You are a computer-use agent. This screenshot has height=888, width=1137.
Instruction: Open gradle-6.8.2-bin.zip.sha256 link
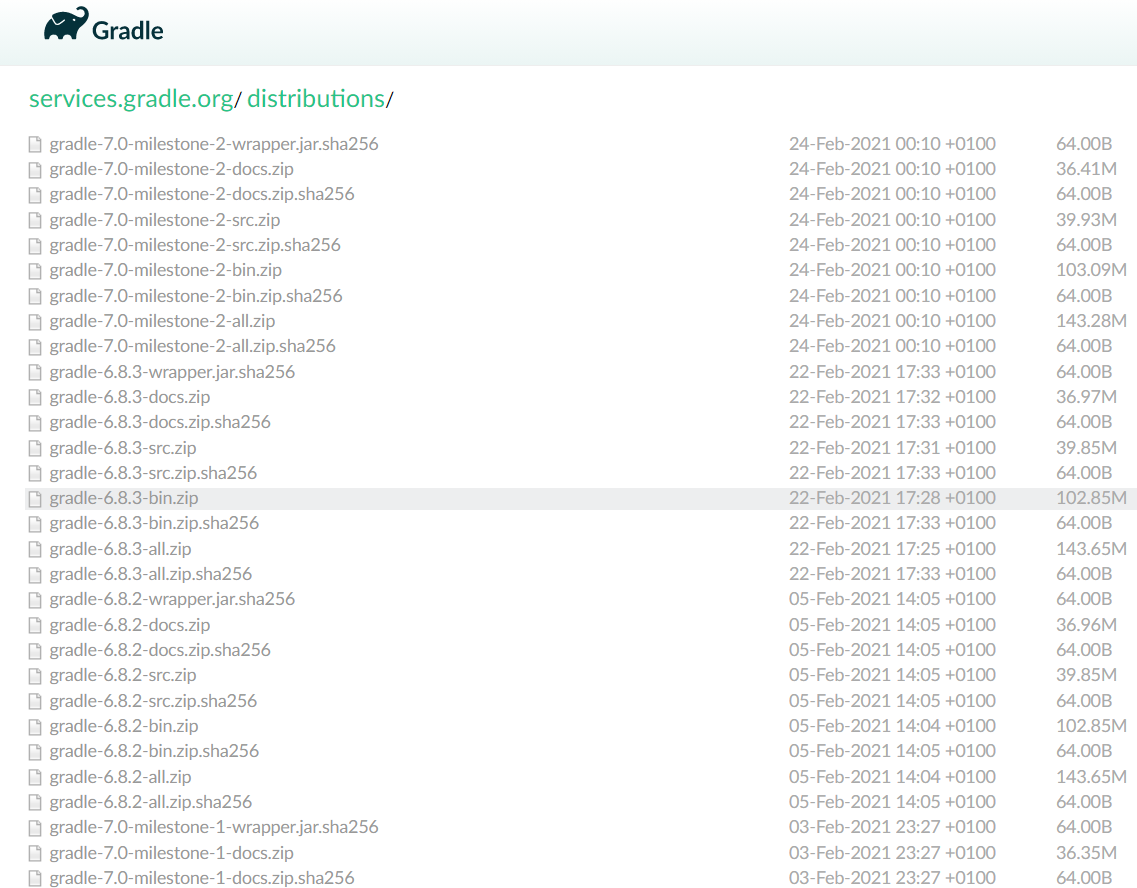pyautogui.click(x=154, y=751)
